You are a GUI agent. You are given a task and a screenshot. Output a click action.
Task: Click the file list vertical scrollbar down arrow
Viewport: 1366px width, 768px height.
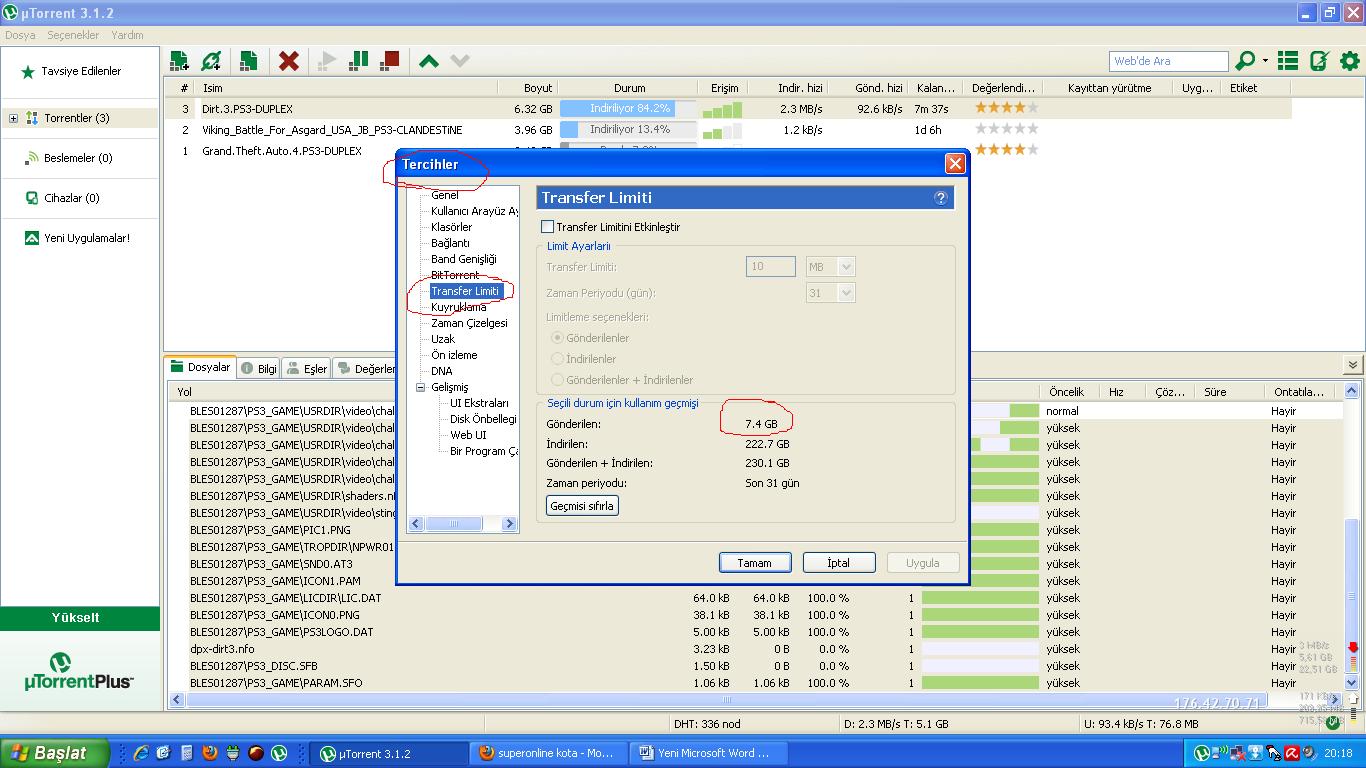click(1352, 682)
